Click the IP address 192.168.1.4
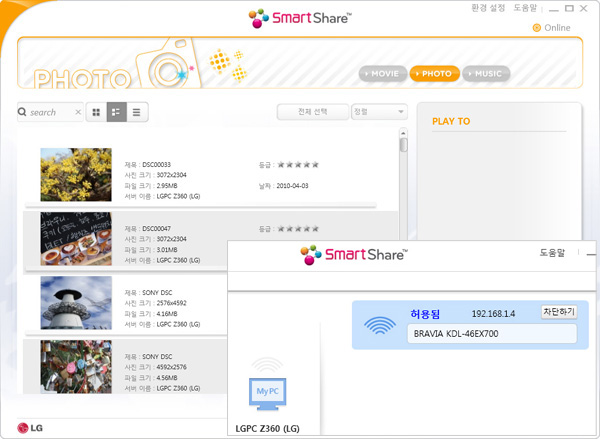600x439 pixels. (x=493, y=314)
